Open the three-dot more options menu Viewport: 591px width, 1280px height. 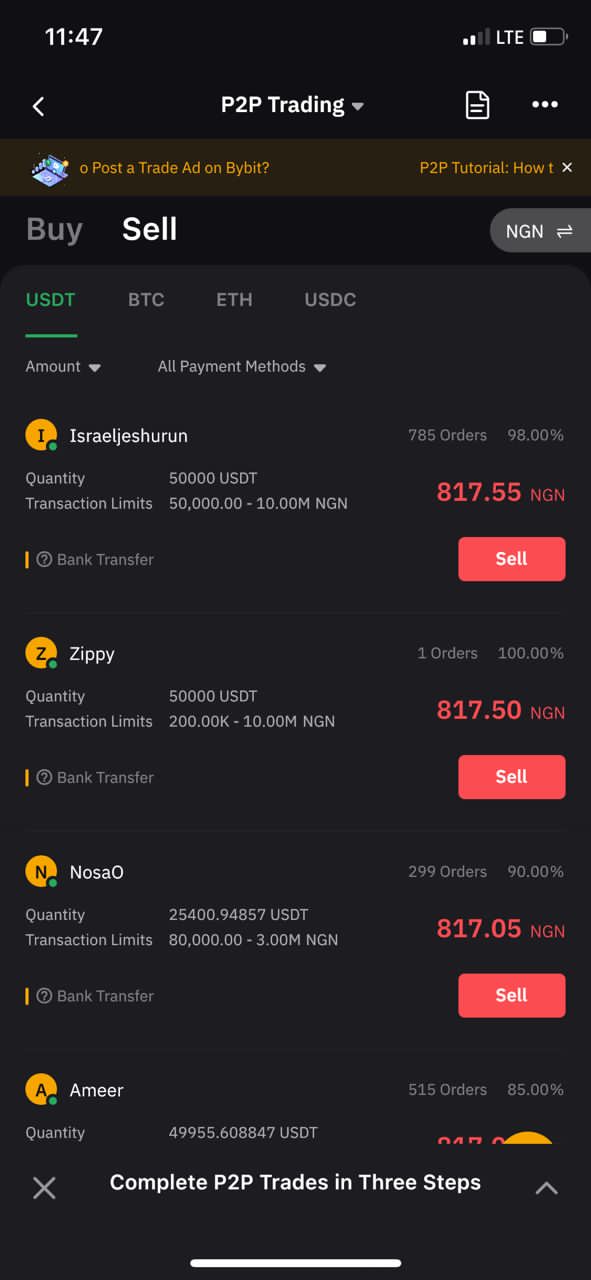pos(545,104)
